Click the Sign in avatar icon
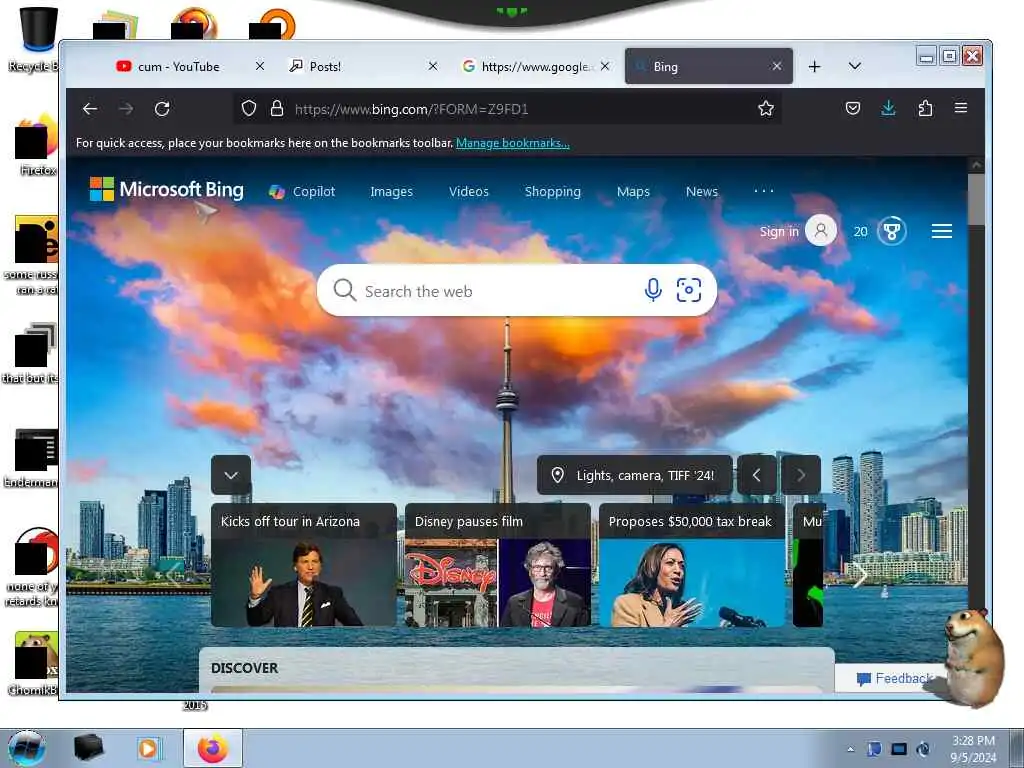This screenshot has width=1024, height=768. click(821, 231)
